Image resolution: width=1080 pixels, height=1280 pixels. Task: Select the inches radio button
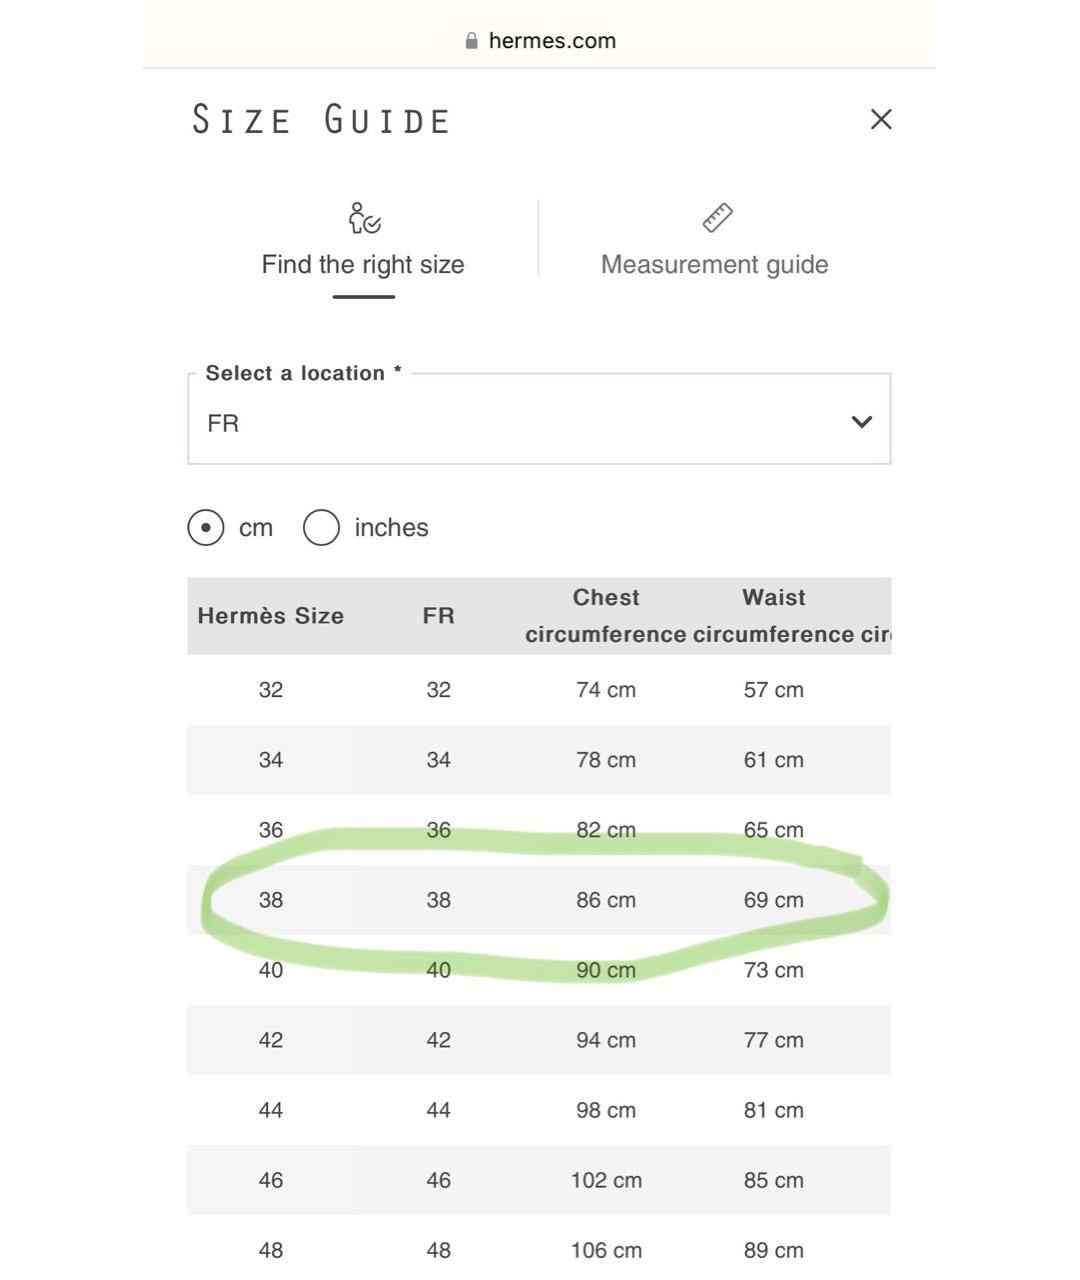pyautogui.click(x=321, y=527)
